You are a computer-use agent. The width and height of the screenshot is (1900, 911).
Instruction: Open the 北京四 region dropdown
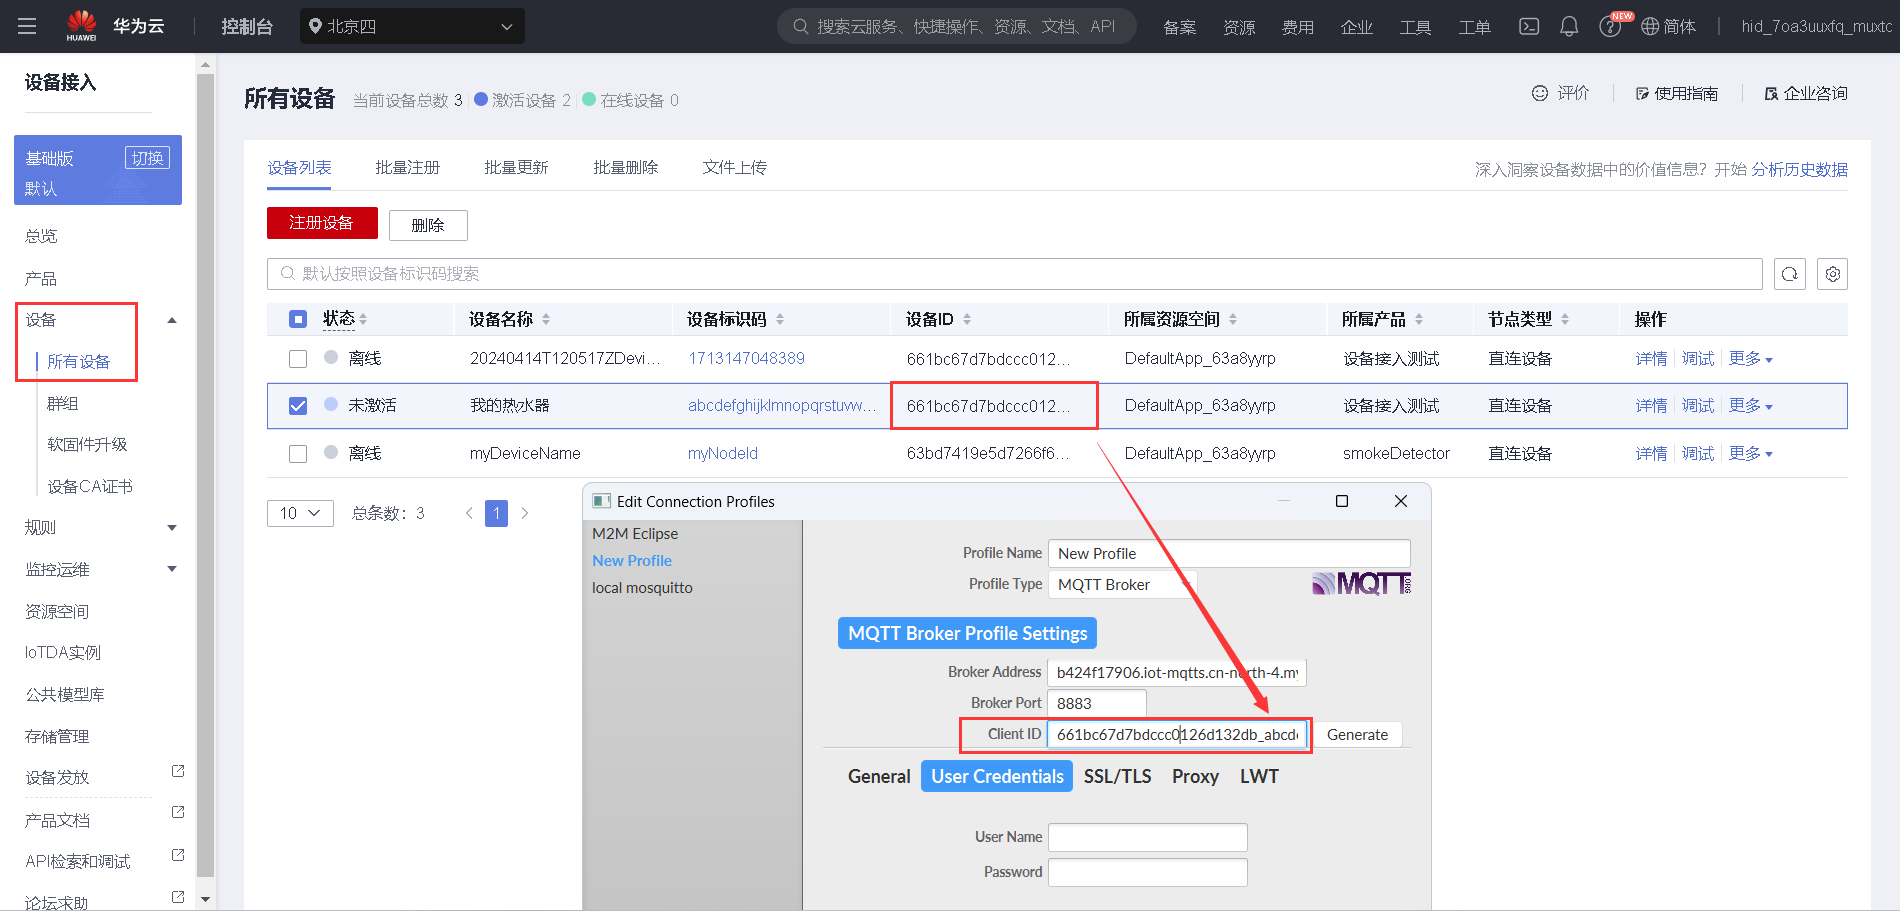pyautogui.click(x=412, y=26)
